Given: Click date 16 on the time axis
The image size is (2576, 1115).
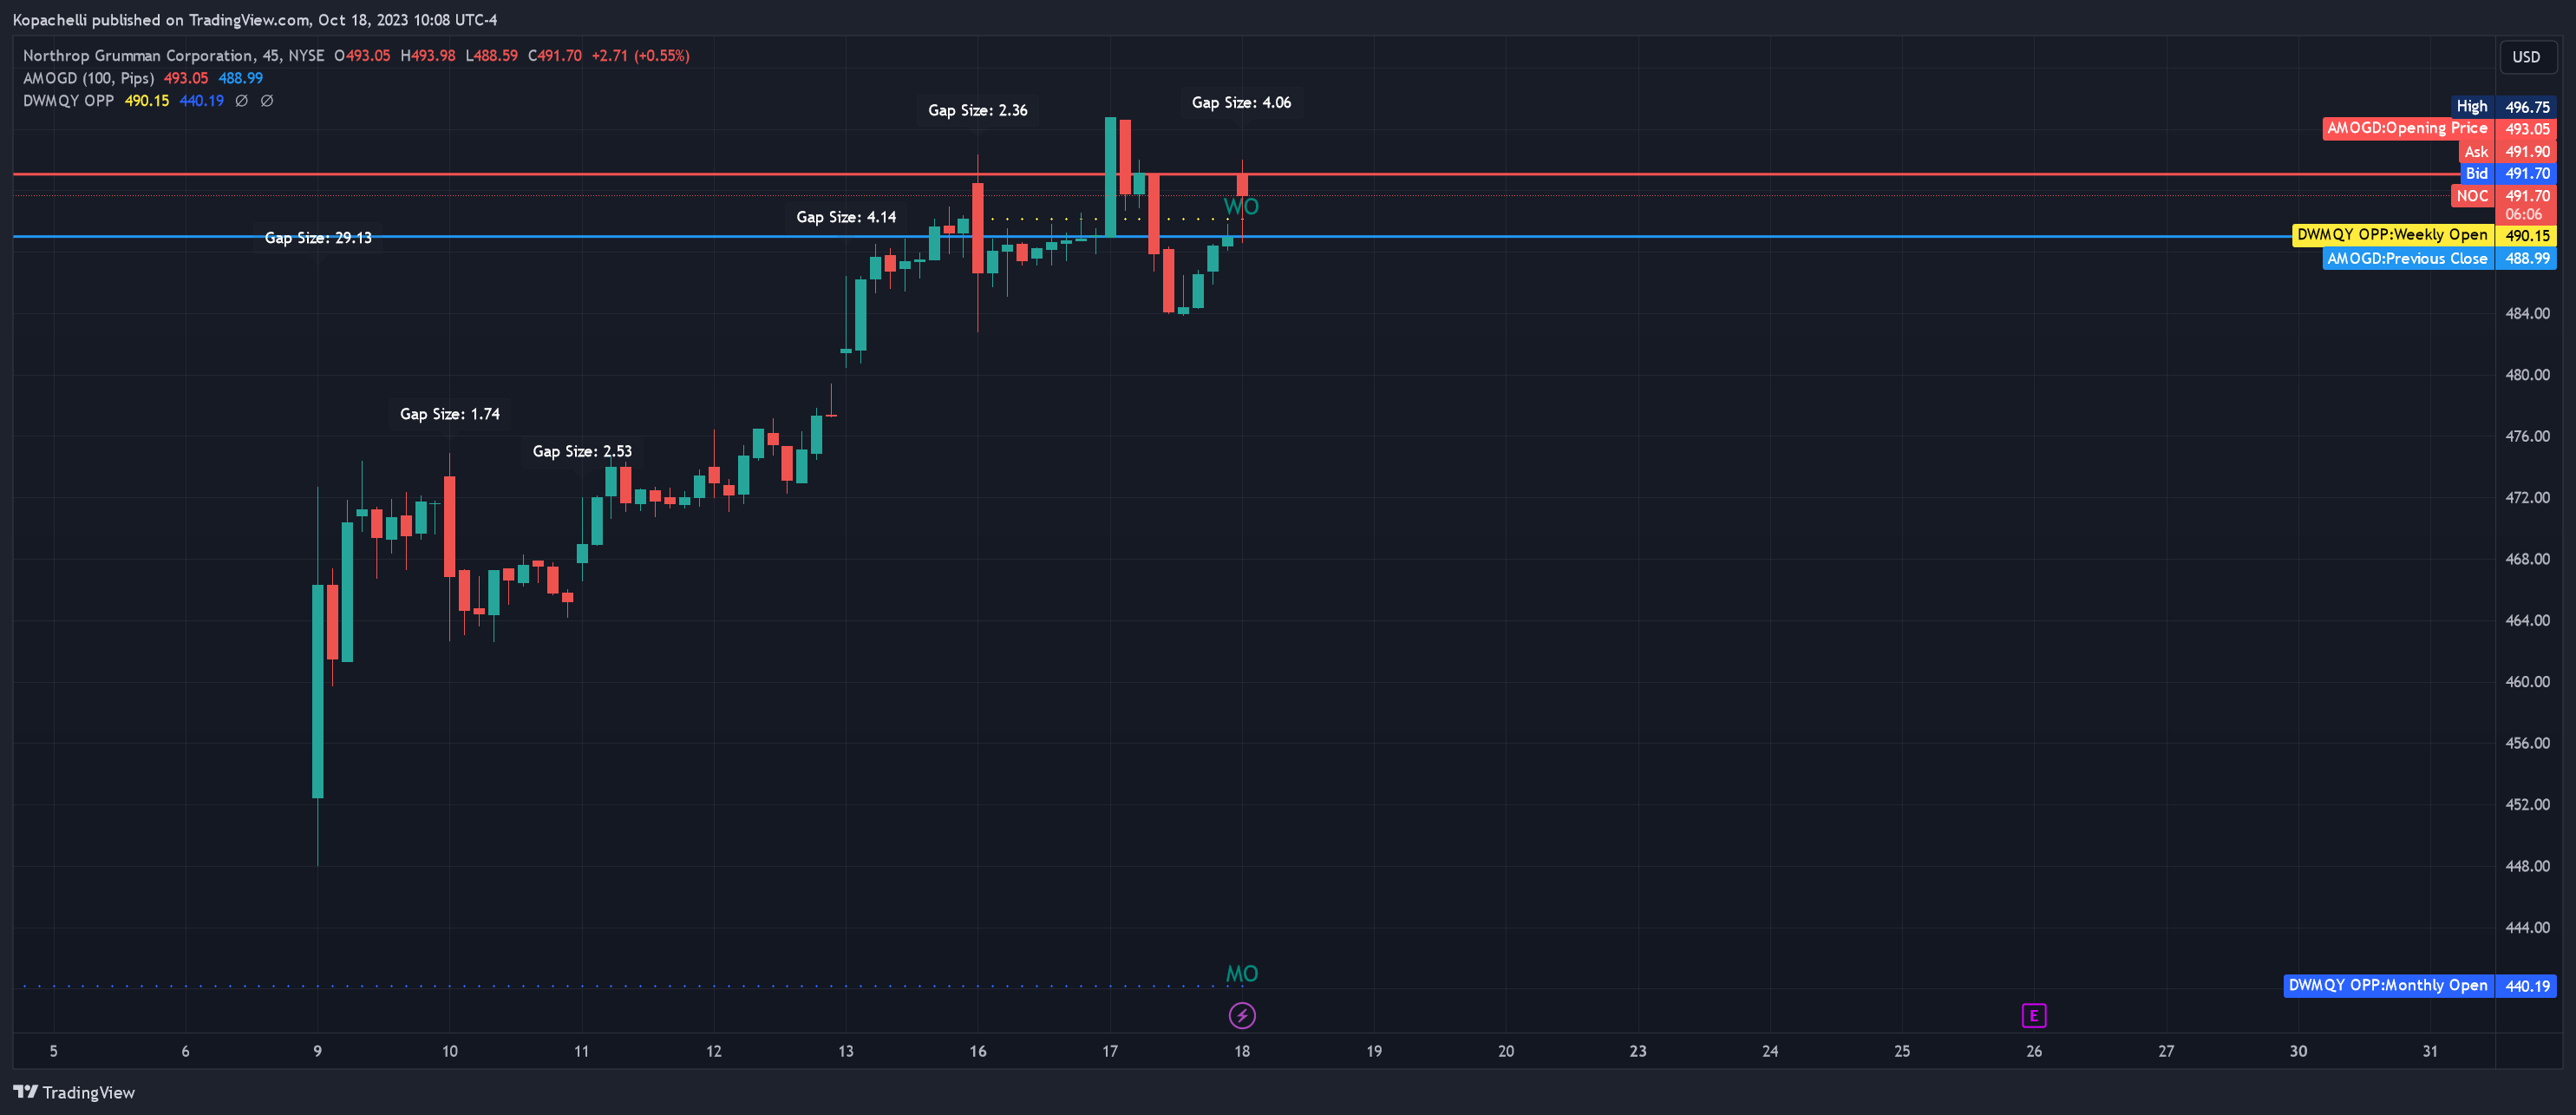Looking at the screenshot, I should (978, 1051).
